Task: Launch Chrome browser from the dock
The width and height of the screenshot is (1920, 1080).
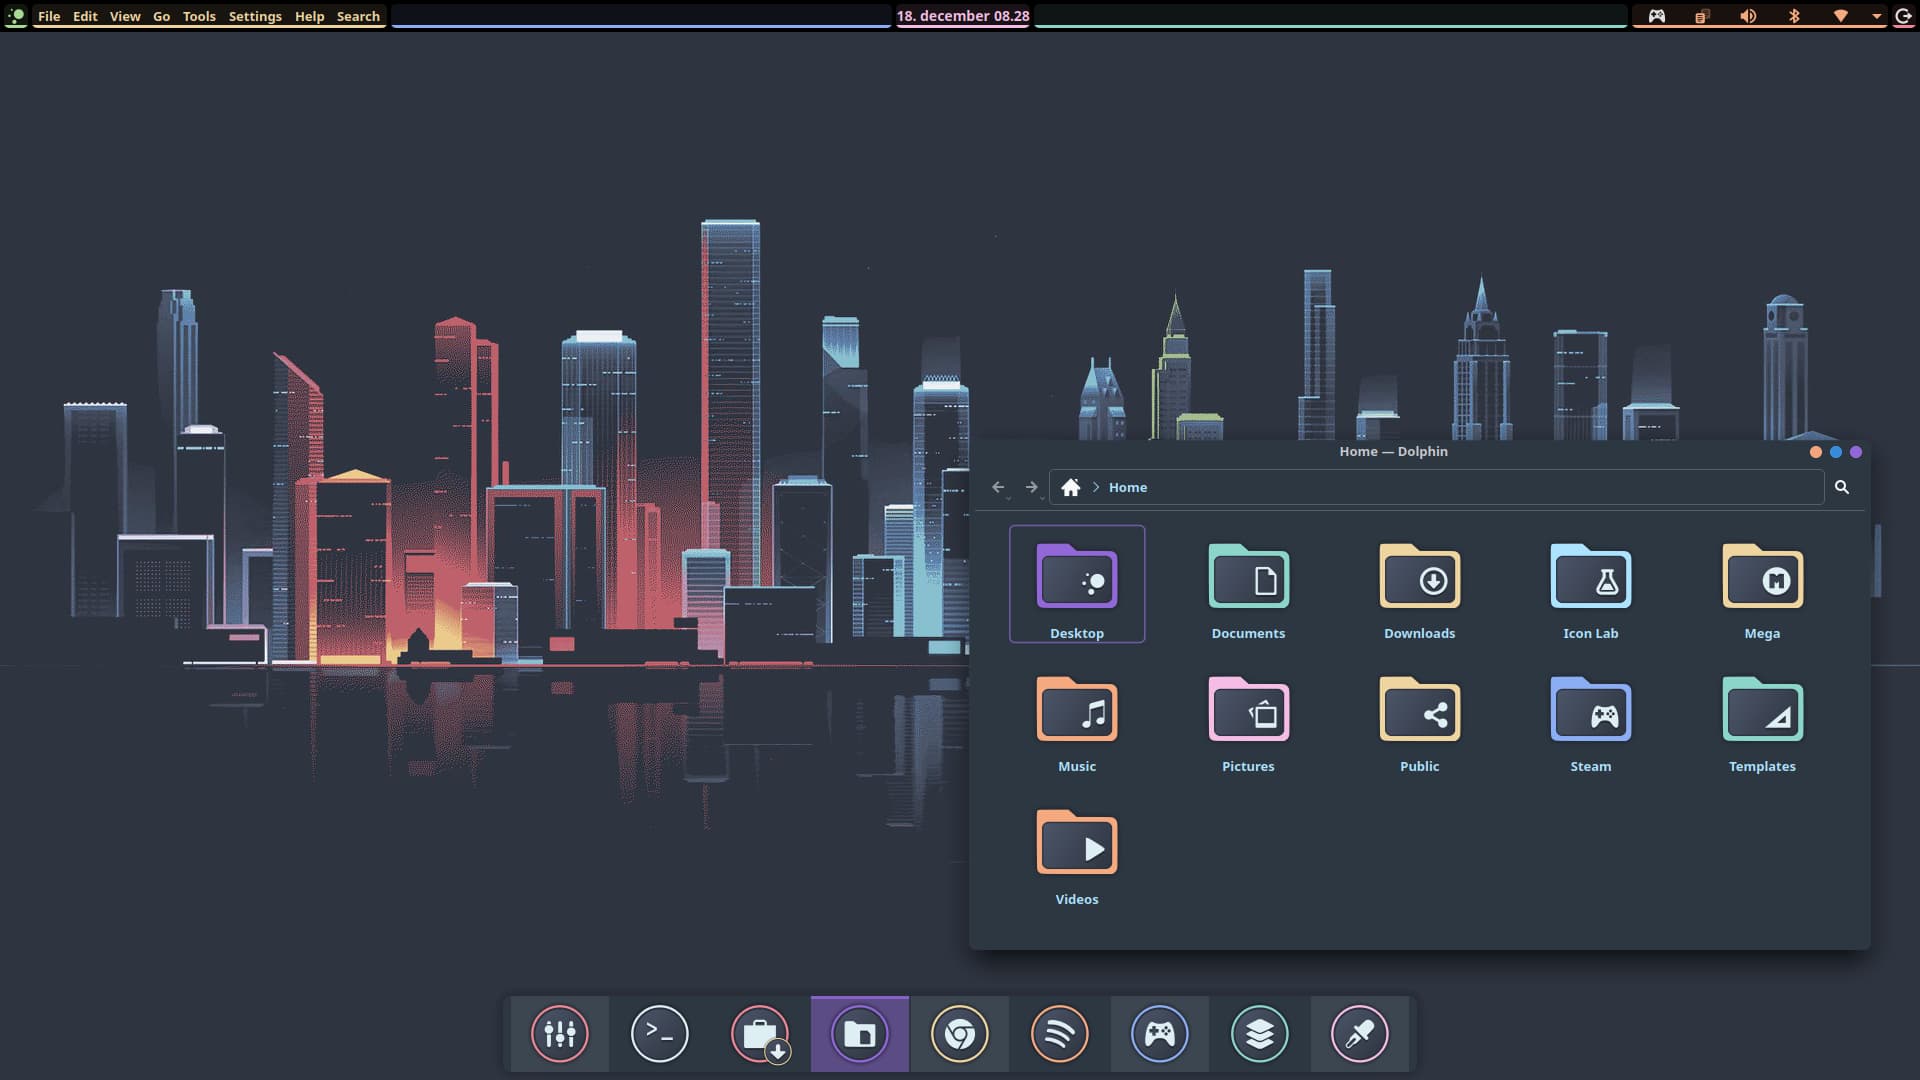Action: (959, 1034)
